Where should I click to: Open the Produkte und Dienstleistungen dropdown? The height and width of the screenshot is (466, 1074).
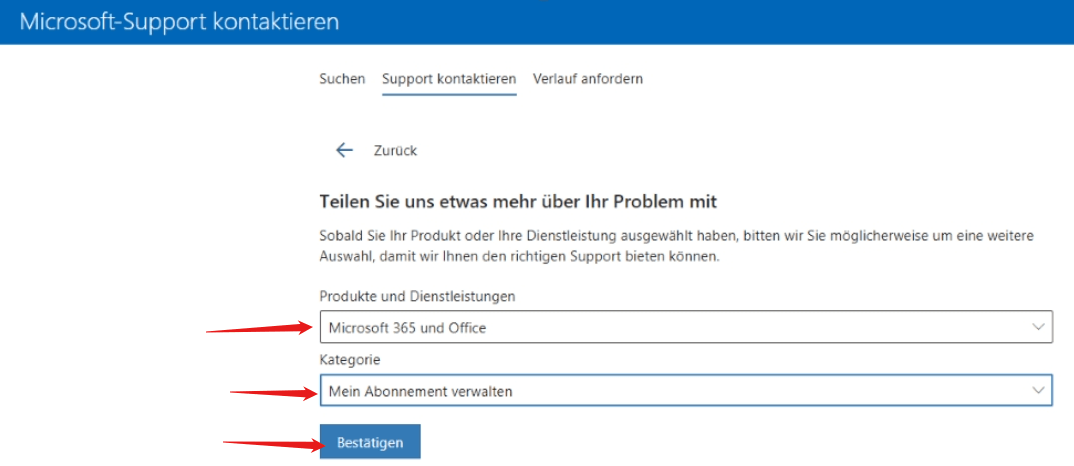pyautogui.click(x=686, y=328)
